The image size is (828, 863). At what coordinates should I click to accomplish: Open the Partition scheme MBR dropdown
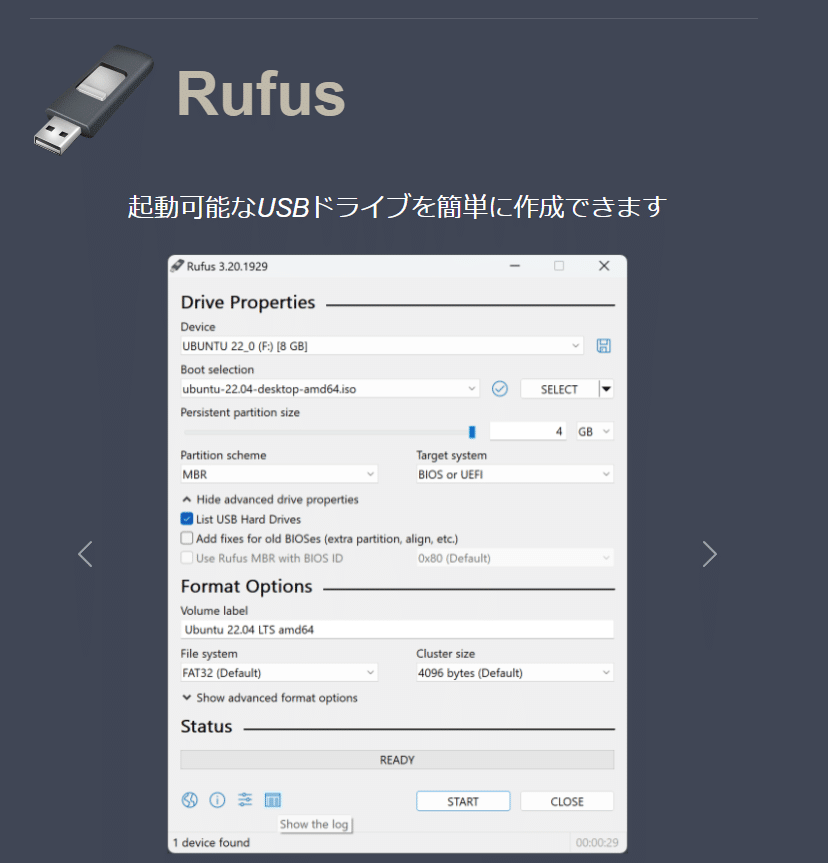tap(279, 474)
